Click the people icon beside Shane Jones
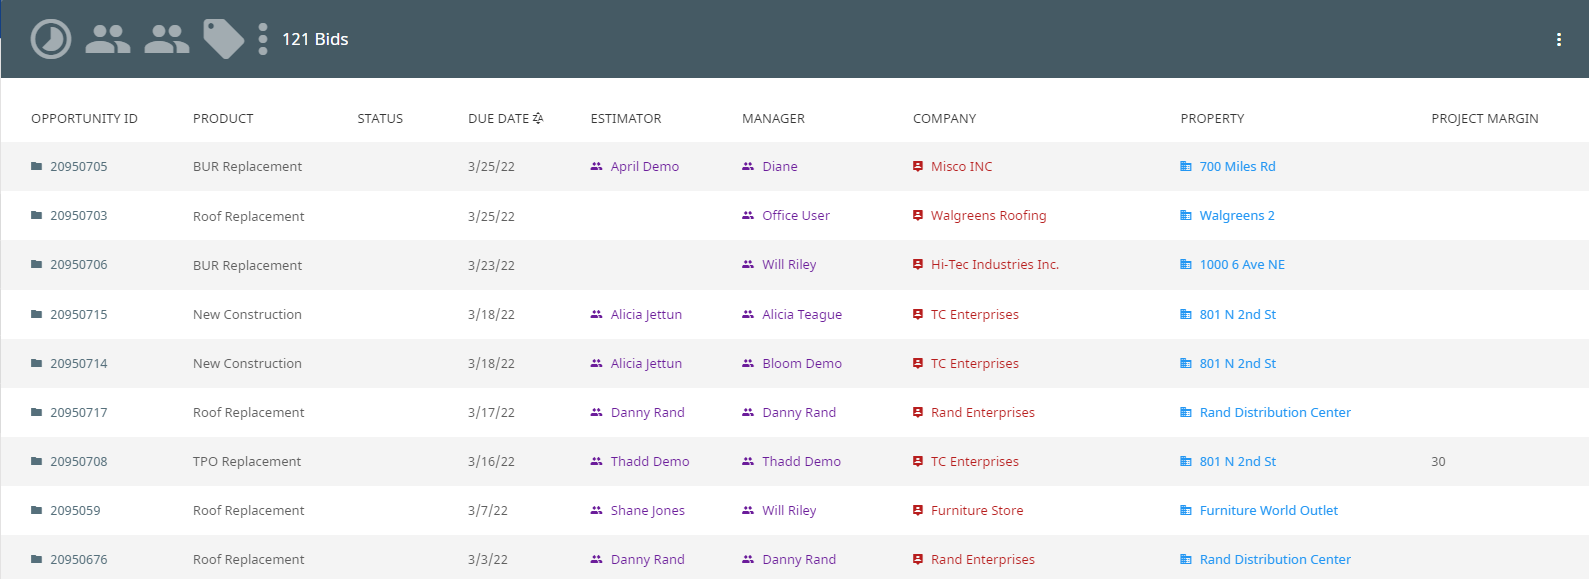The height and width of the screenshot is (579, 1589). [x=597, y=510]
